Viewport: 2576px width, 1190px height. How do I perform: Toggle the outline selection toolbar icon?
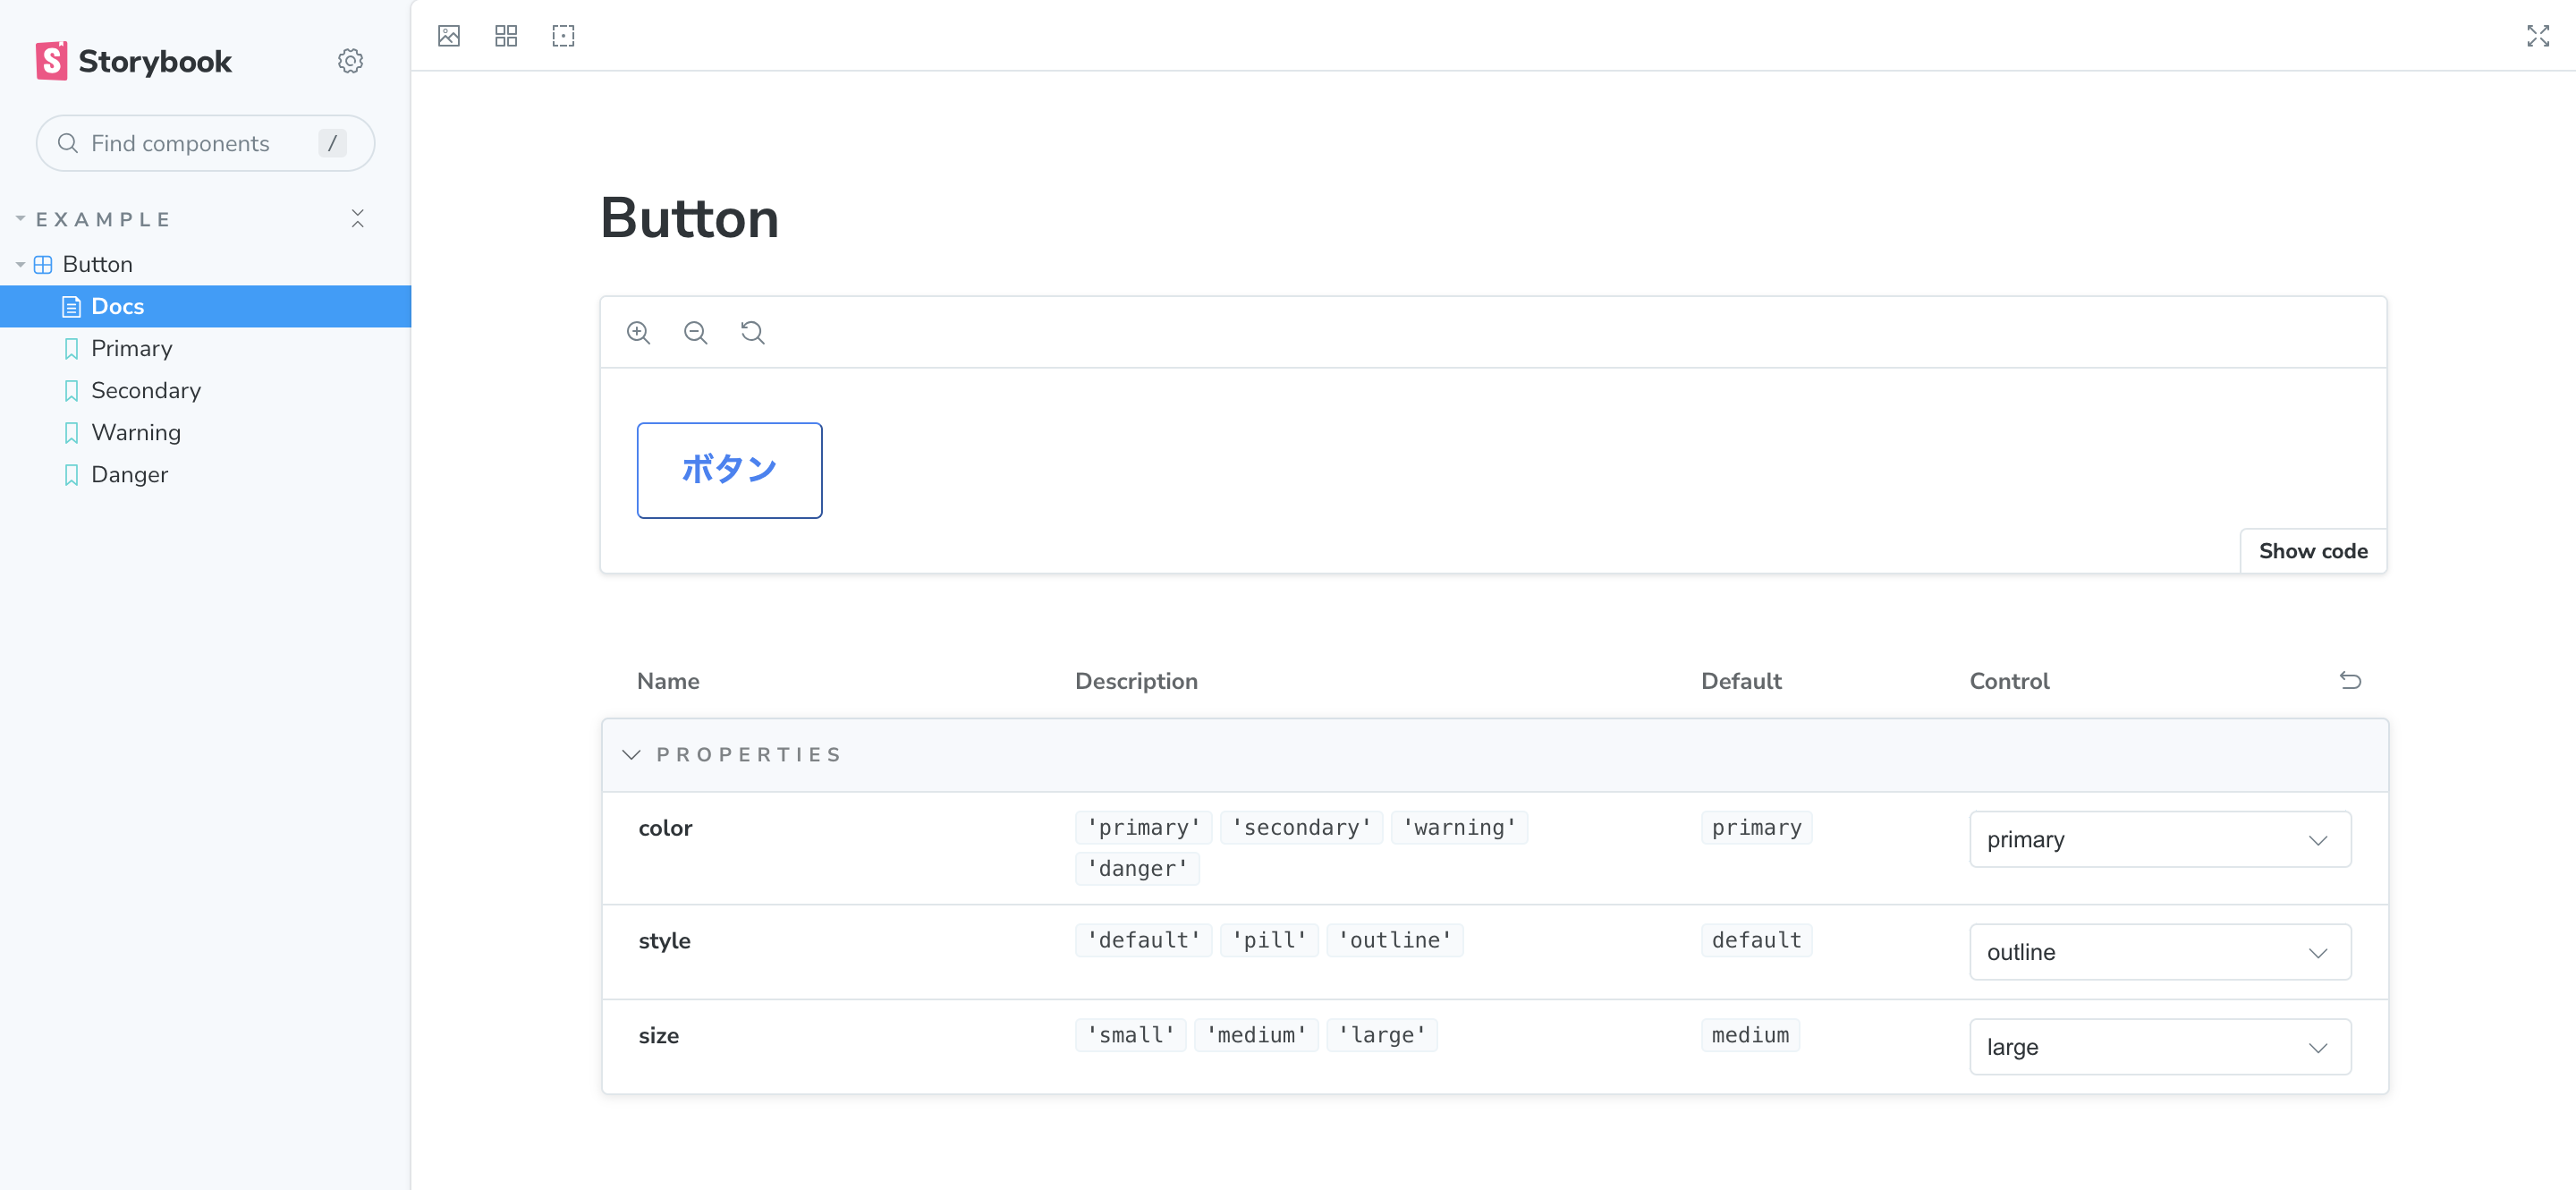click(x=563, y=36)
